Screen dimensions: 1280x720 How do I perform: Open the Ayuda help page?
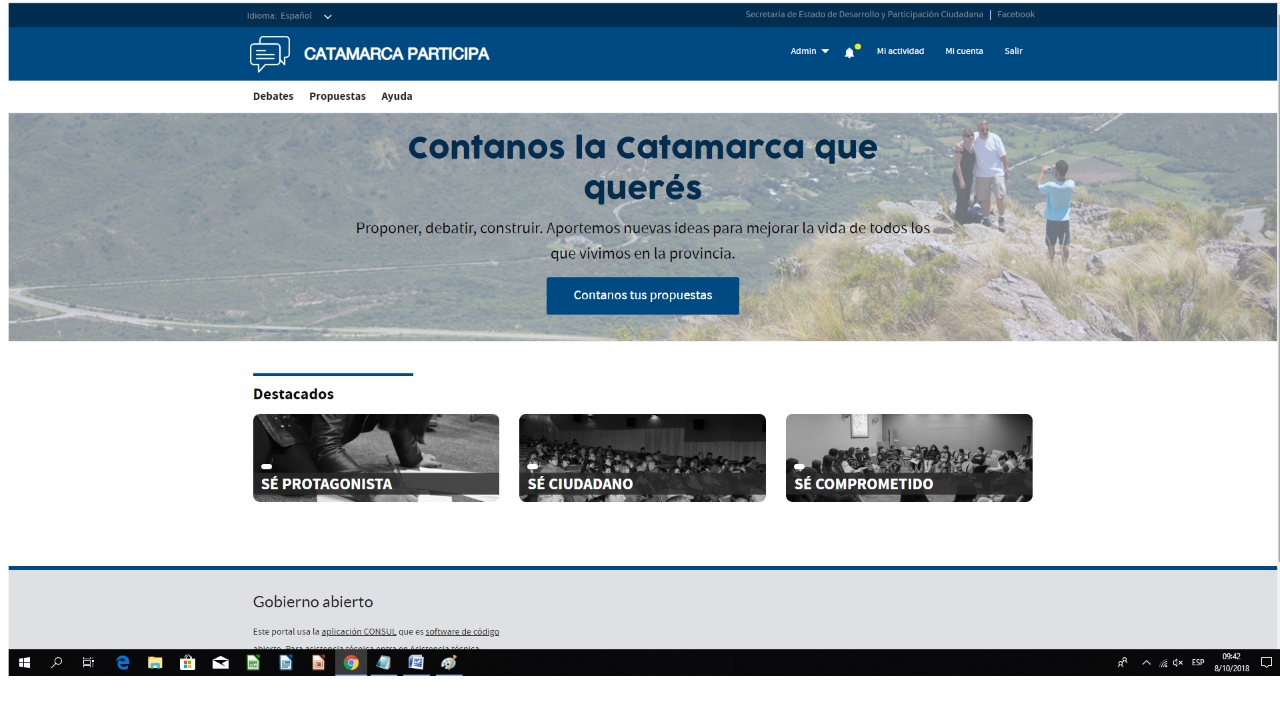[x=396, y=97]
